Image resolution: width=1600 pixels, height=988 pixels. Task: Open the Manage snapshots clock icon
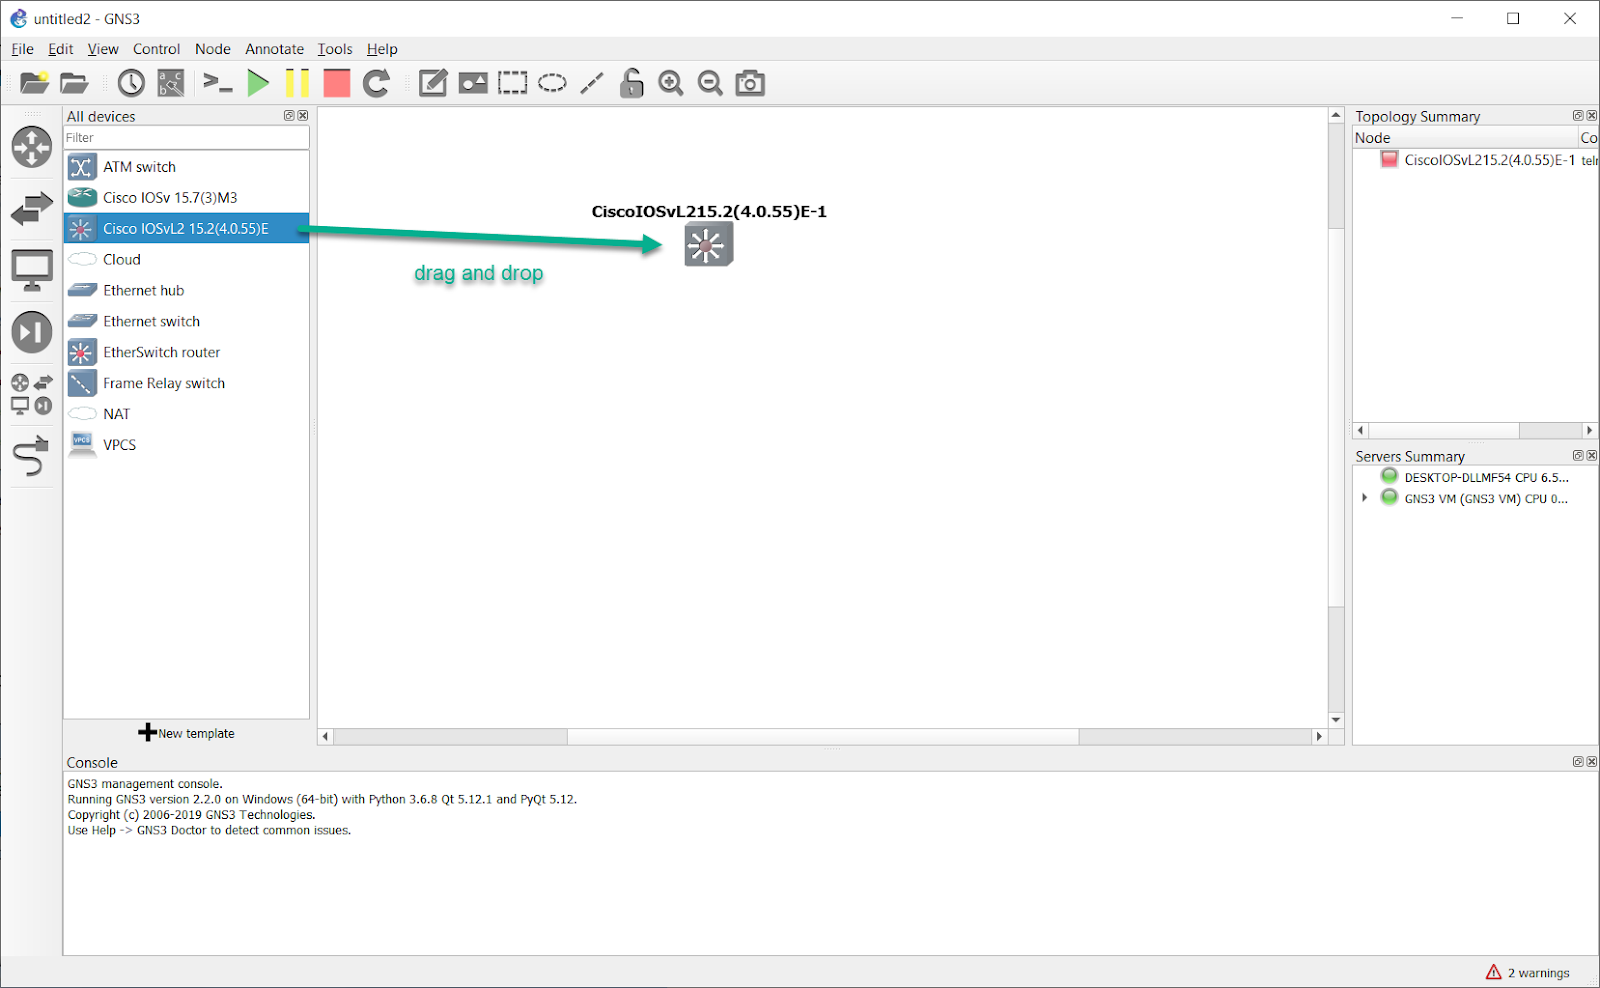[131, 83]
